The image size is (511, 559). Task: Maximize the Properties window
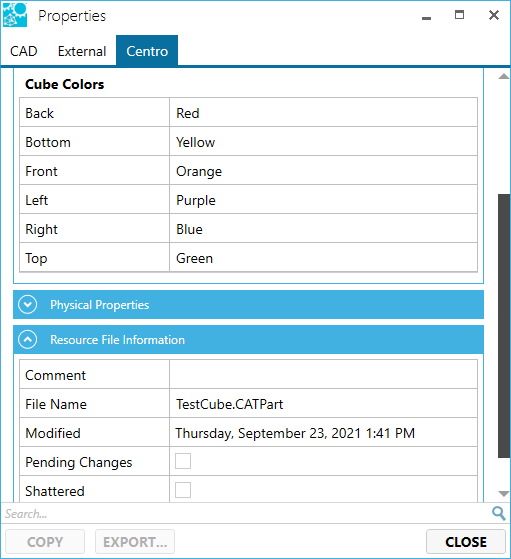tap(459, 15)
